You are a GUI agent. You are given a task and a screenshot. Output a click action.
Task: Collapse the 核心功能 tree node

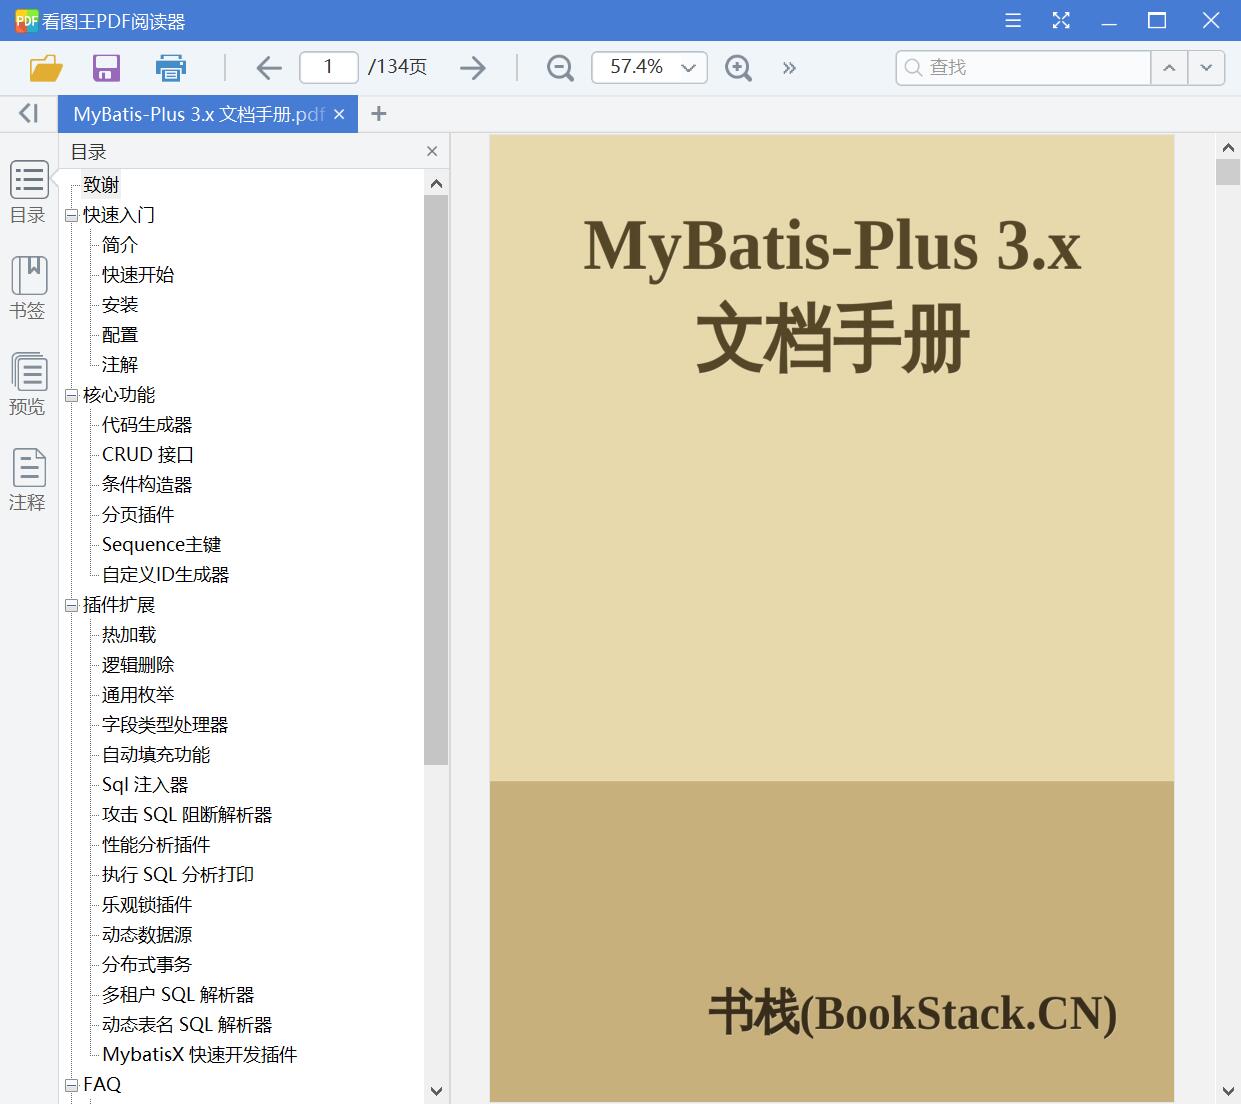(x=71, y=395)
